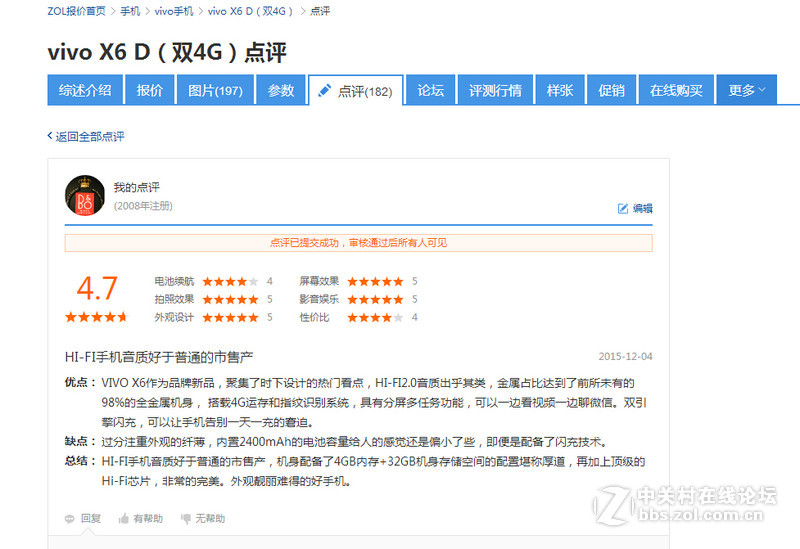Click ZOL报价首页 breadcrumb link
800x549 pixels.
pos(77,11)
